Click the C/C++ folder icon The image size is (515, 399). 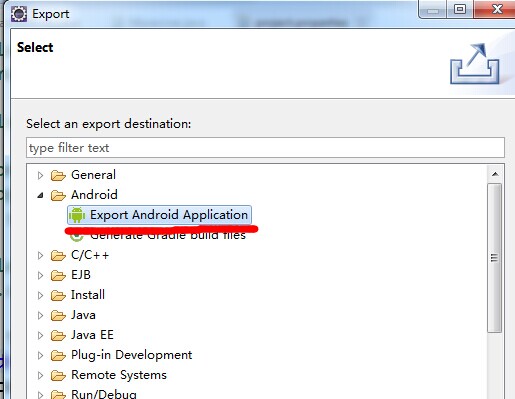click(x=58, y=256)
